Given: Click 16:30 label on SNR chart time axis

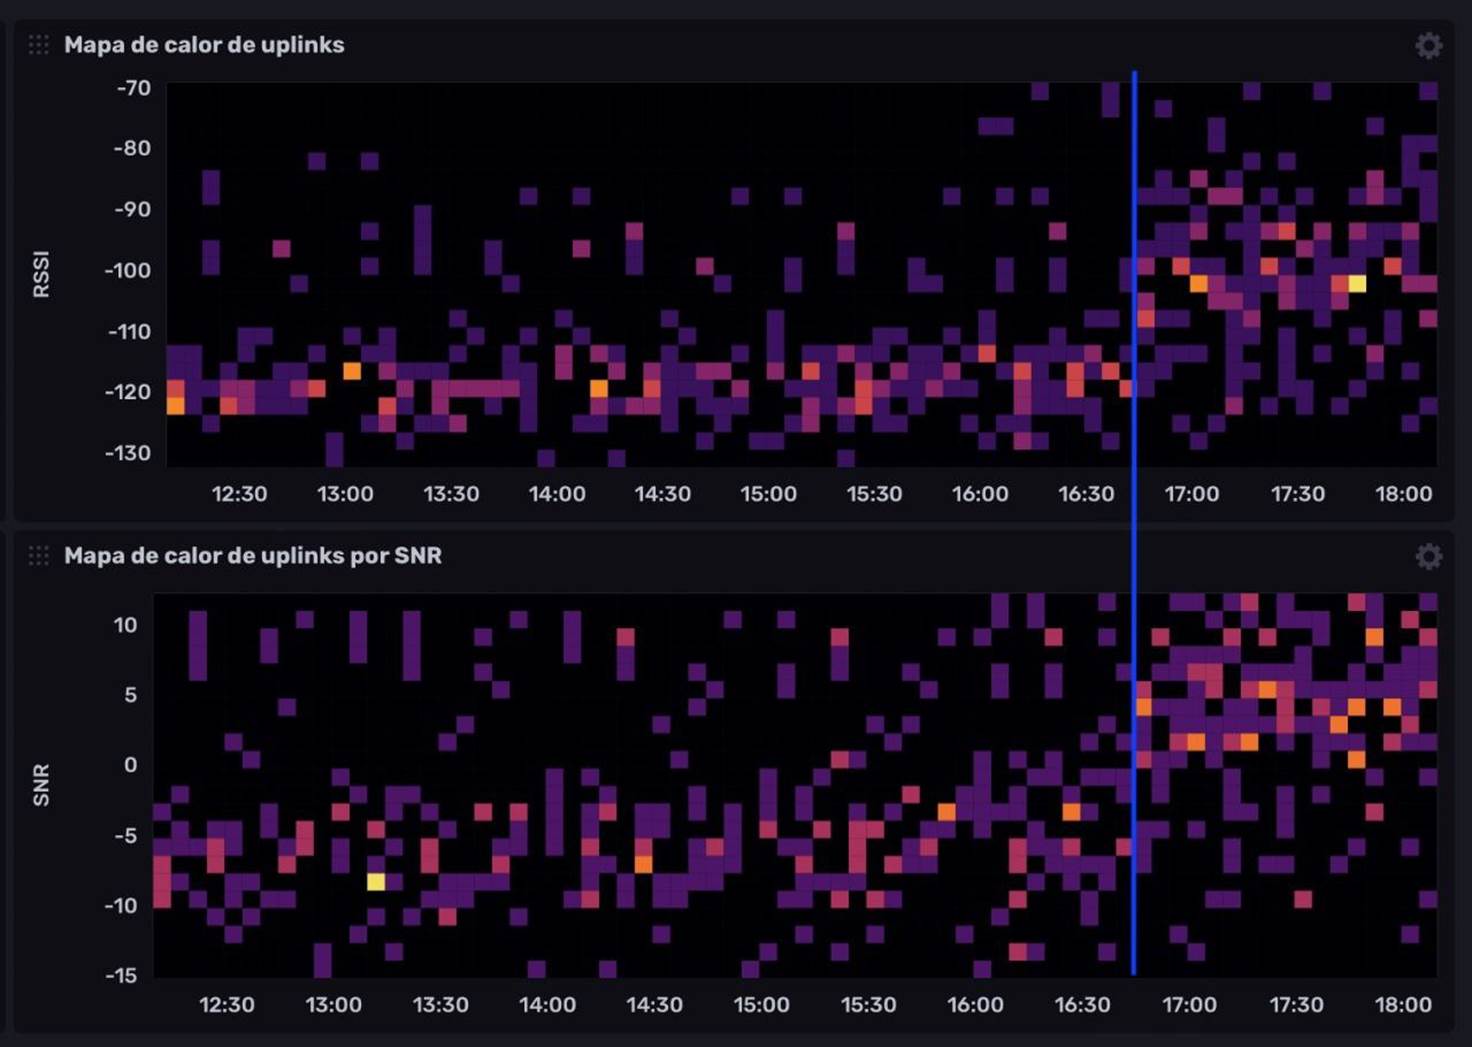Looking at the screenshot, I should tap(1082, 1005).
